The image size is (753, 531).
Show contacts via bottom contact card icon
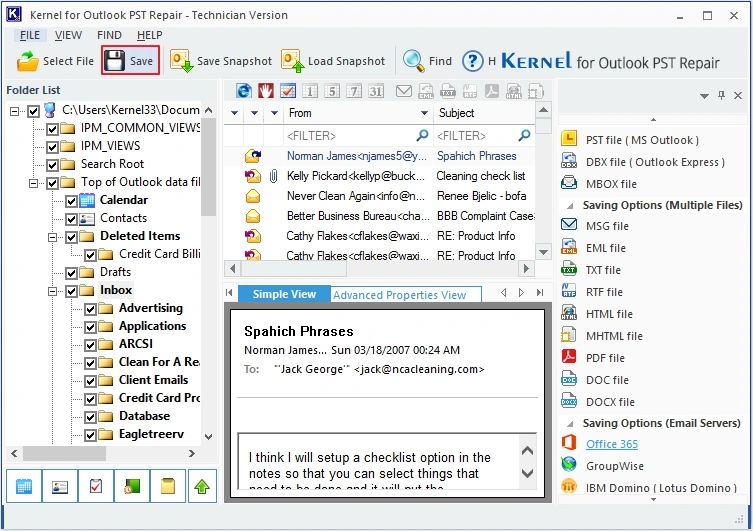click(x=60, y=486)
